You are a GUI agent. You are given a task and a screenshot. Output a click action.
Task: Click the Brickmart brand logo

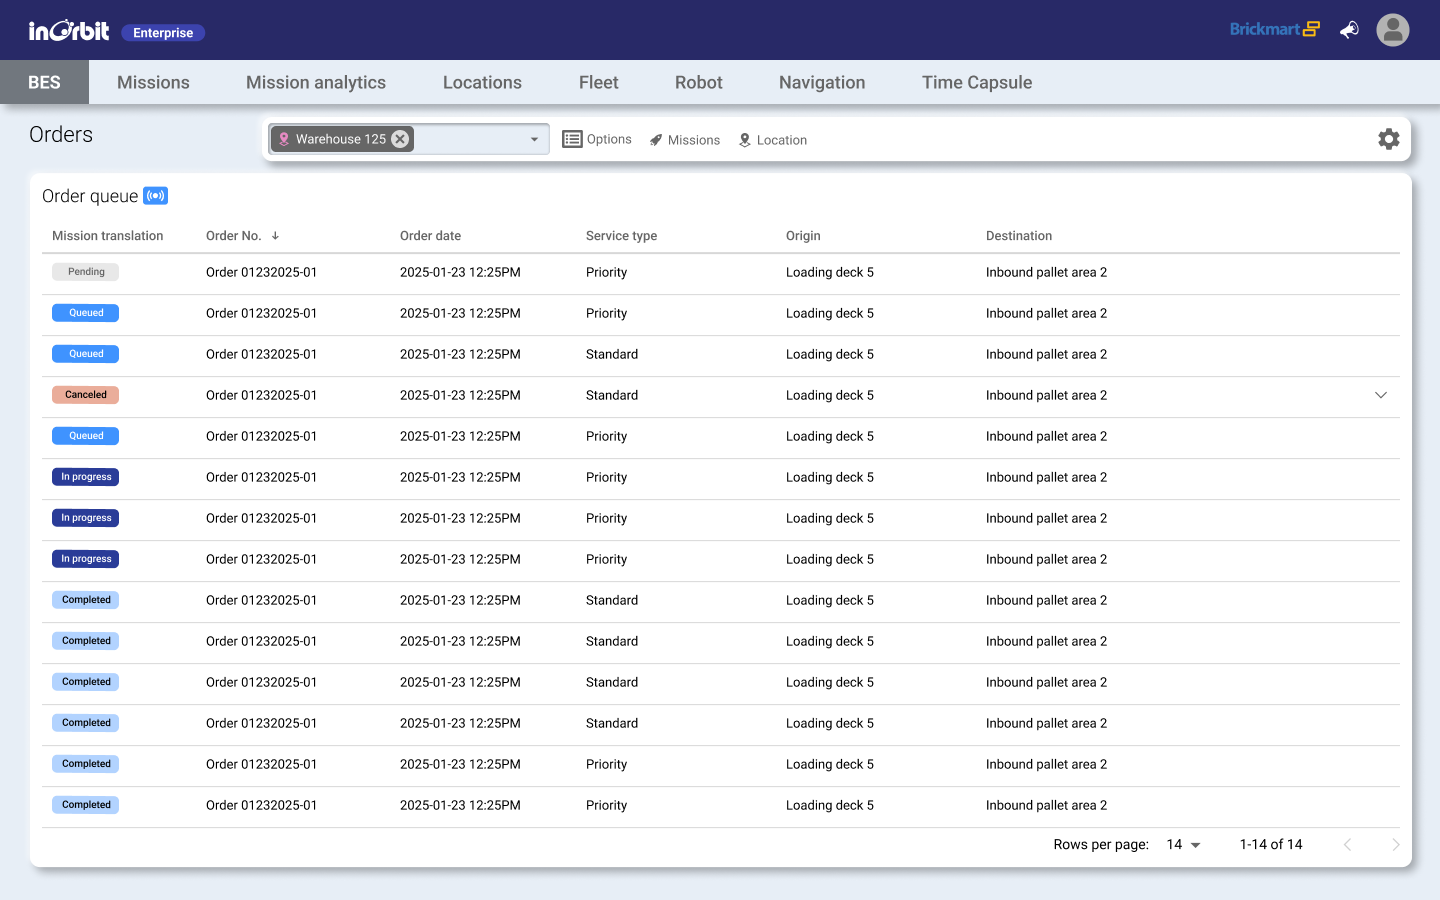coord(1274,30)
